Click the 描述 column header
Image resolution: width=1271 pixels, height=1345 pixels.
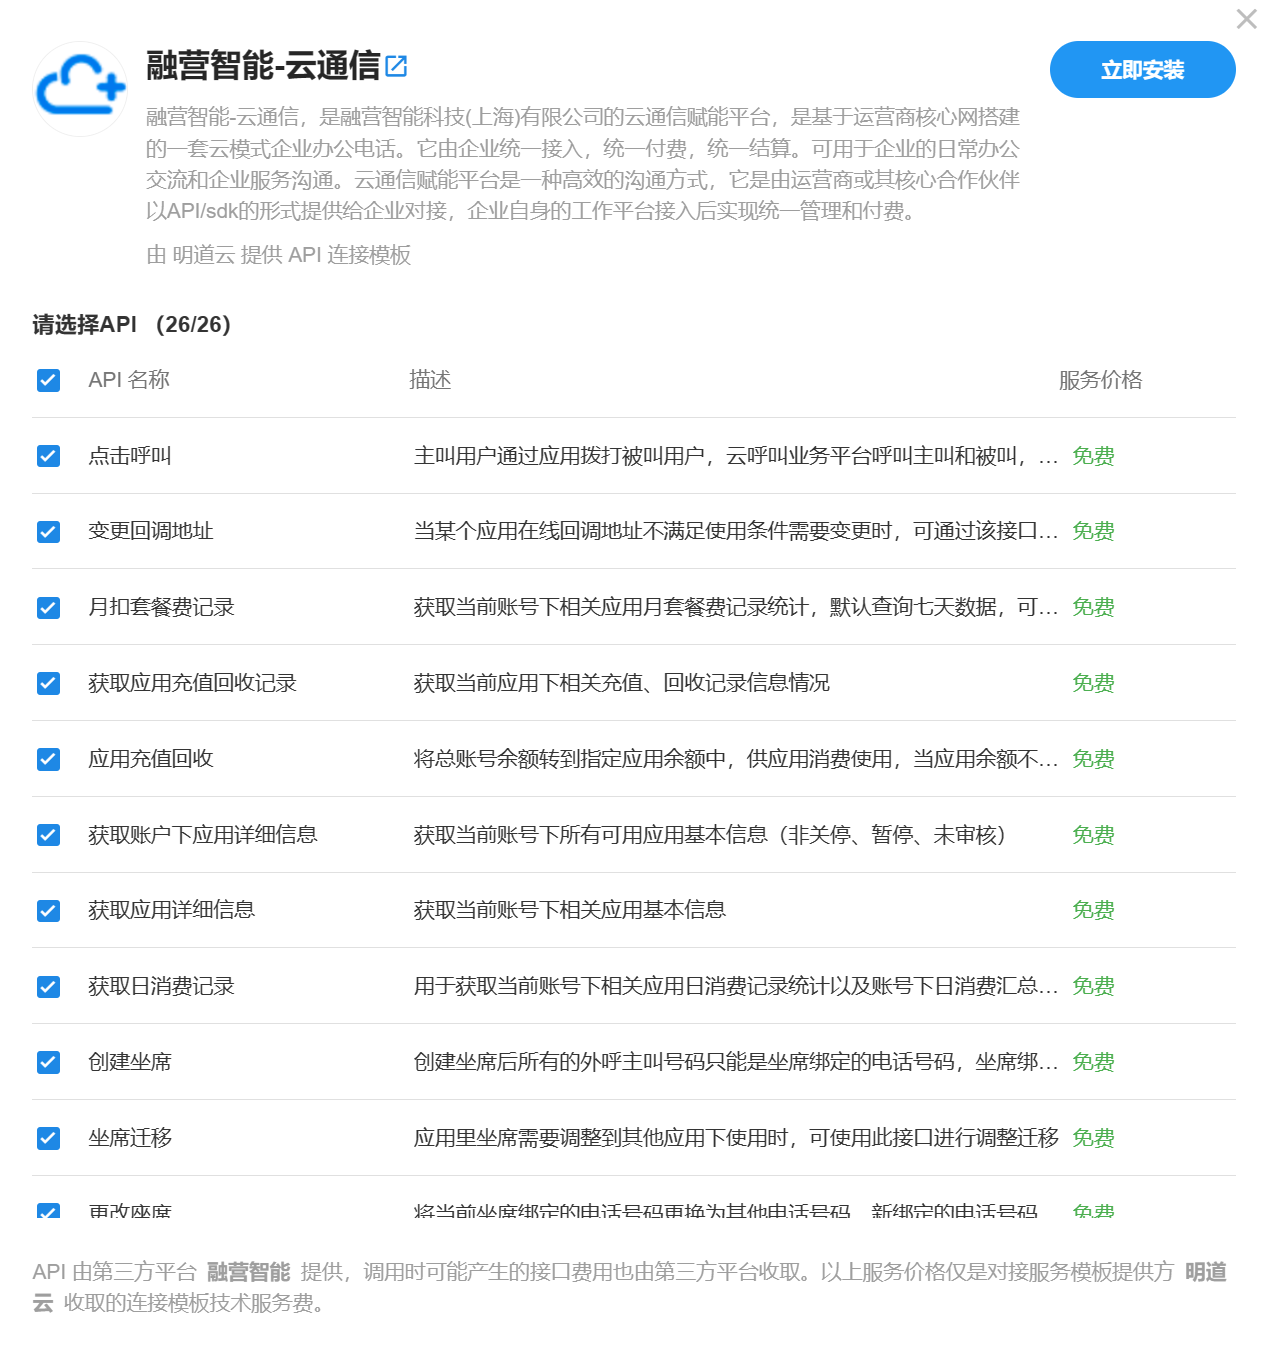pyautogui.click(x=430, y=380)
